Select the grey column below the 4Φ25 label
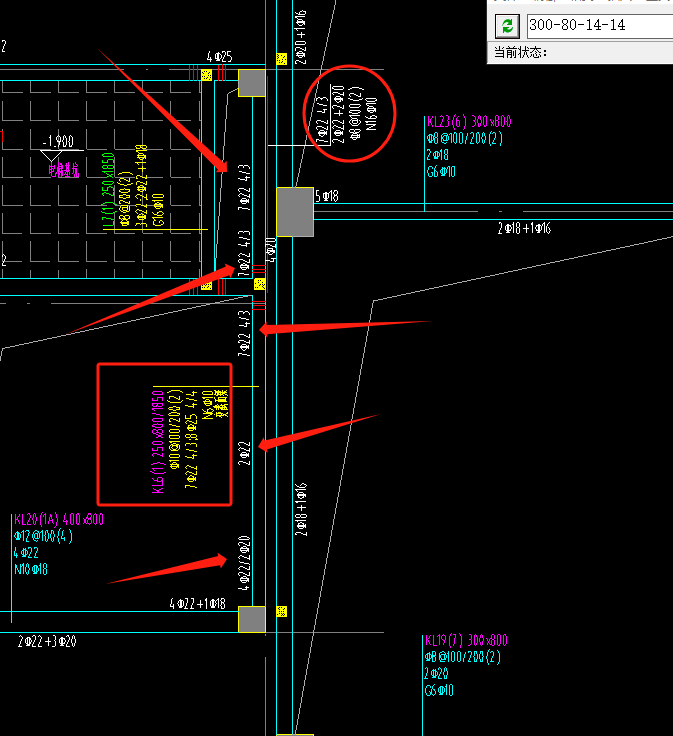The image size is (673, 736). [x=252, y=83]
